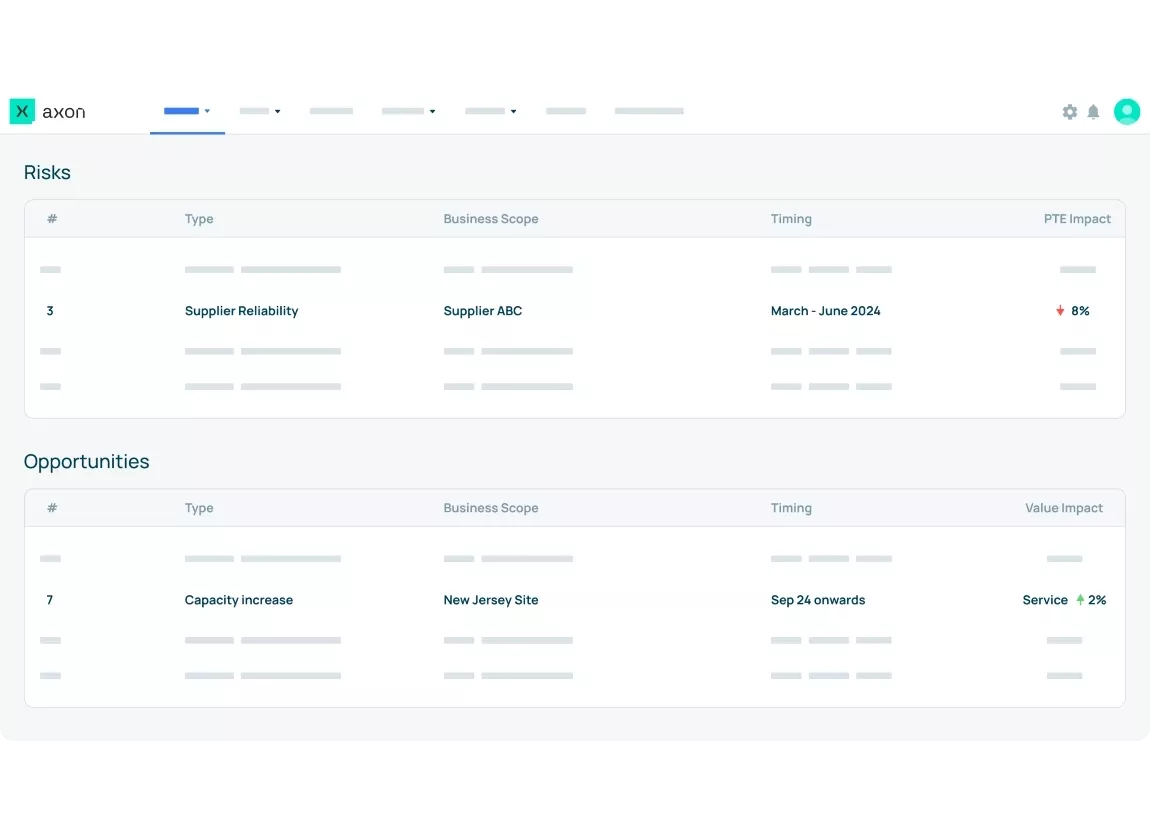Select the Supplier ABC business scope cell
The image size is (1150, 830).
click(x=483, y=311)
